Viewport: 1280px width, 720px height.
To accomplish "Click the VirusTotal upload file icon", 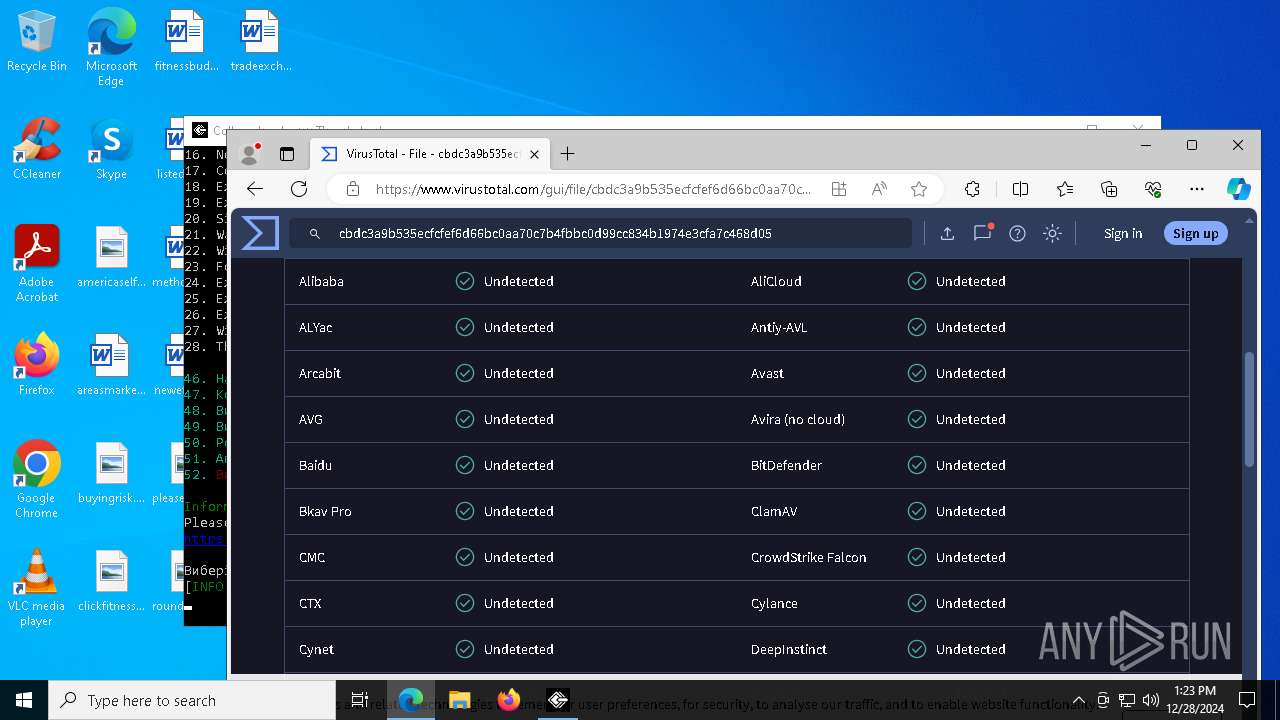I will (x=947, y=233).
